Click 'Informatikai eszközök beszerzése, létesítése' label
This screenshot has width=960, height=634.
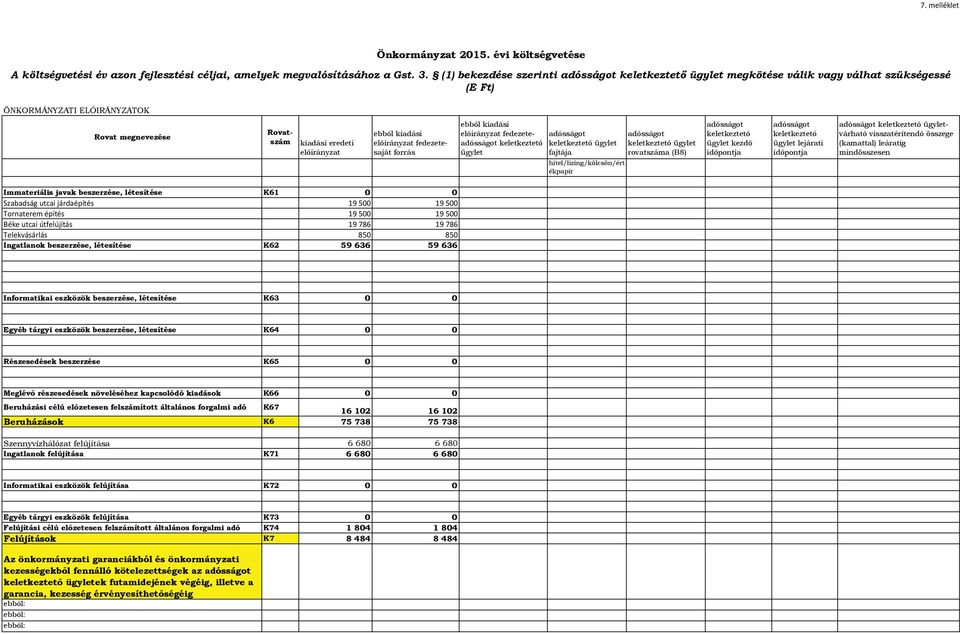(x=90, y=298)
